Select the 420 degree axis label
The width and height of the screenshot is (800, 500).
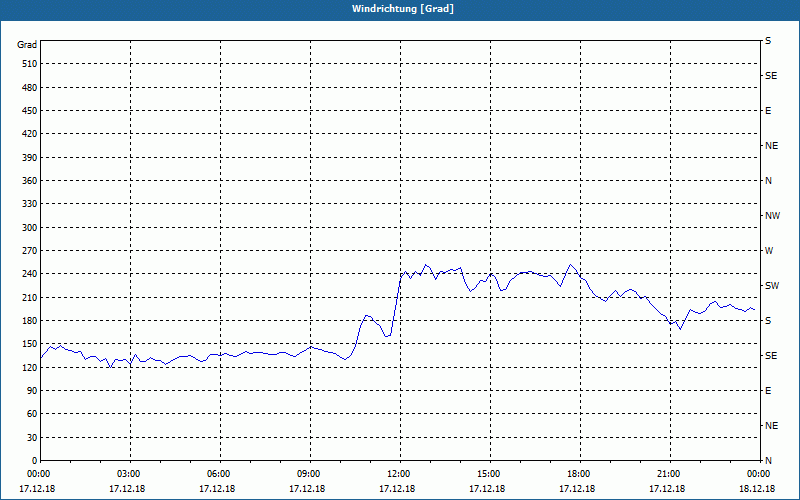pyautogui.click(x=30, y=134)
